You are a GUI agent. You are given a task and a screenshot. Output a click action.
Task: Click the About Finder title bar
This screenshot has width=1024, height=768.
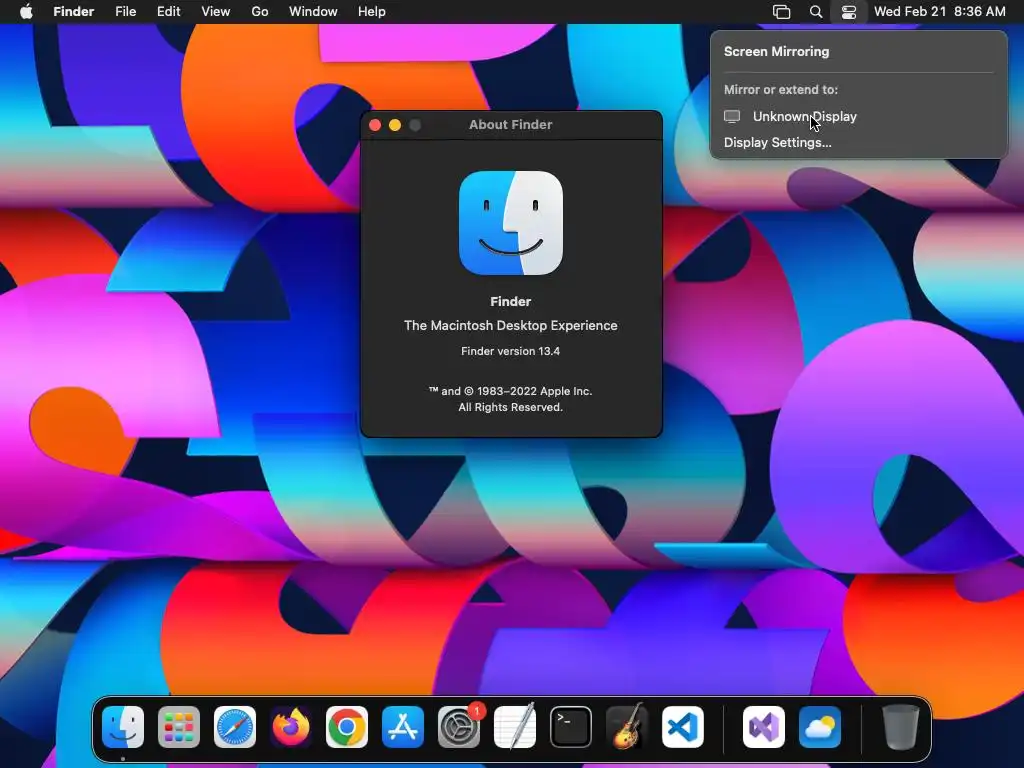click(511, 125)
